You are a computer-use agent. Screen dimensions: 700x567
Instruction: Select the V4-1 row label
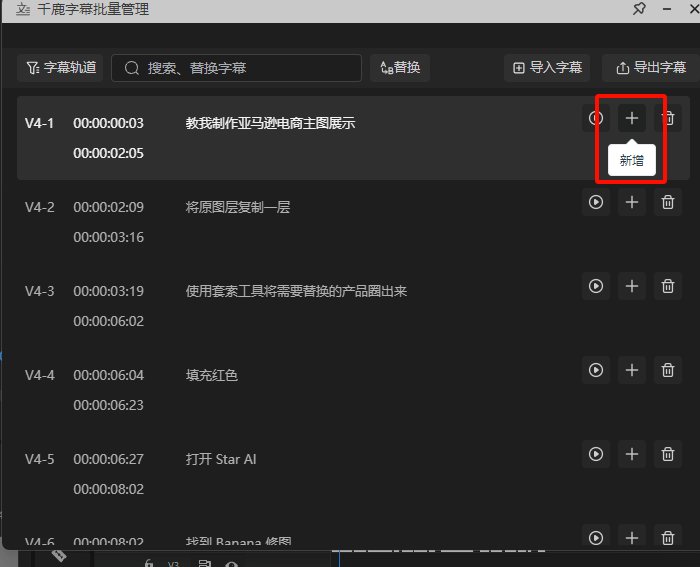39,123
